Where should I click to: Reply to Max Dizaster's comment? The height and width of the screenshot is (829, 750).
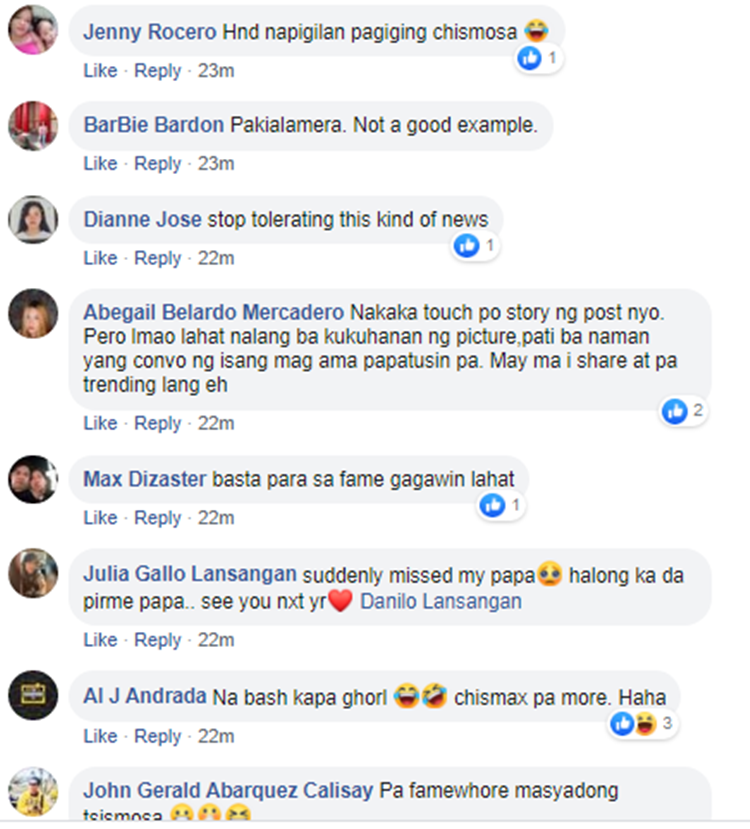(x=158, y=518)
